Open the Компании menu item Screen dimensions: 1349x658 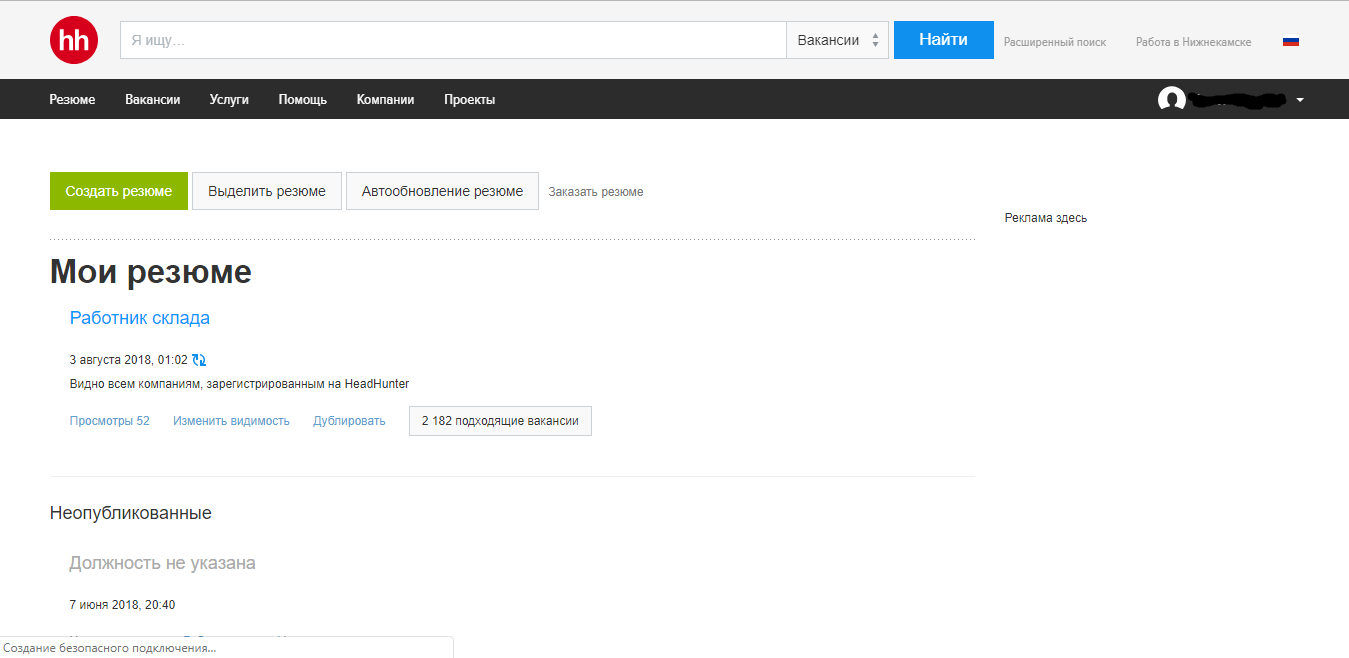click(385, 100)
